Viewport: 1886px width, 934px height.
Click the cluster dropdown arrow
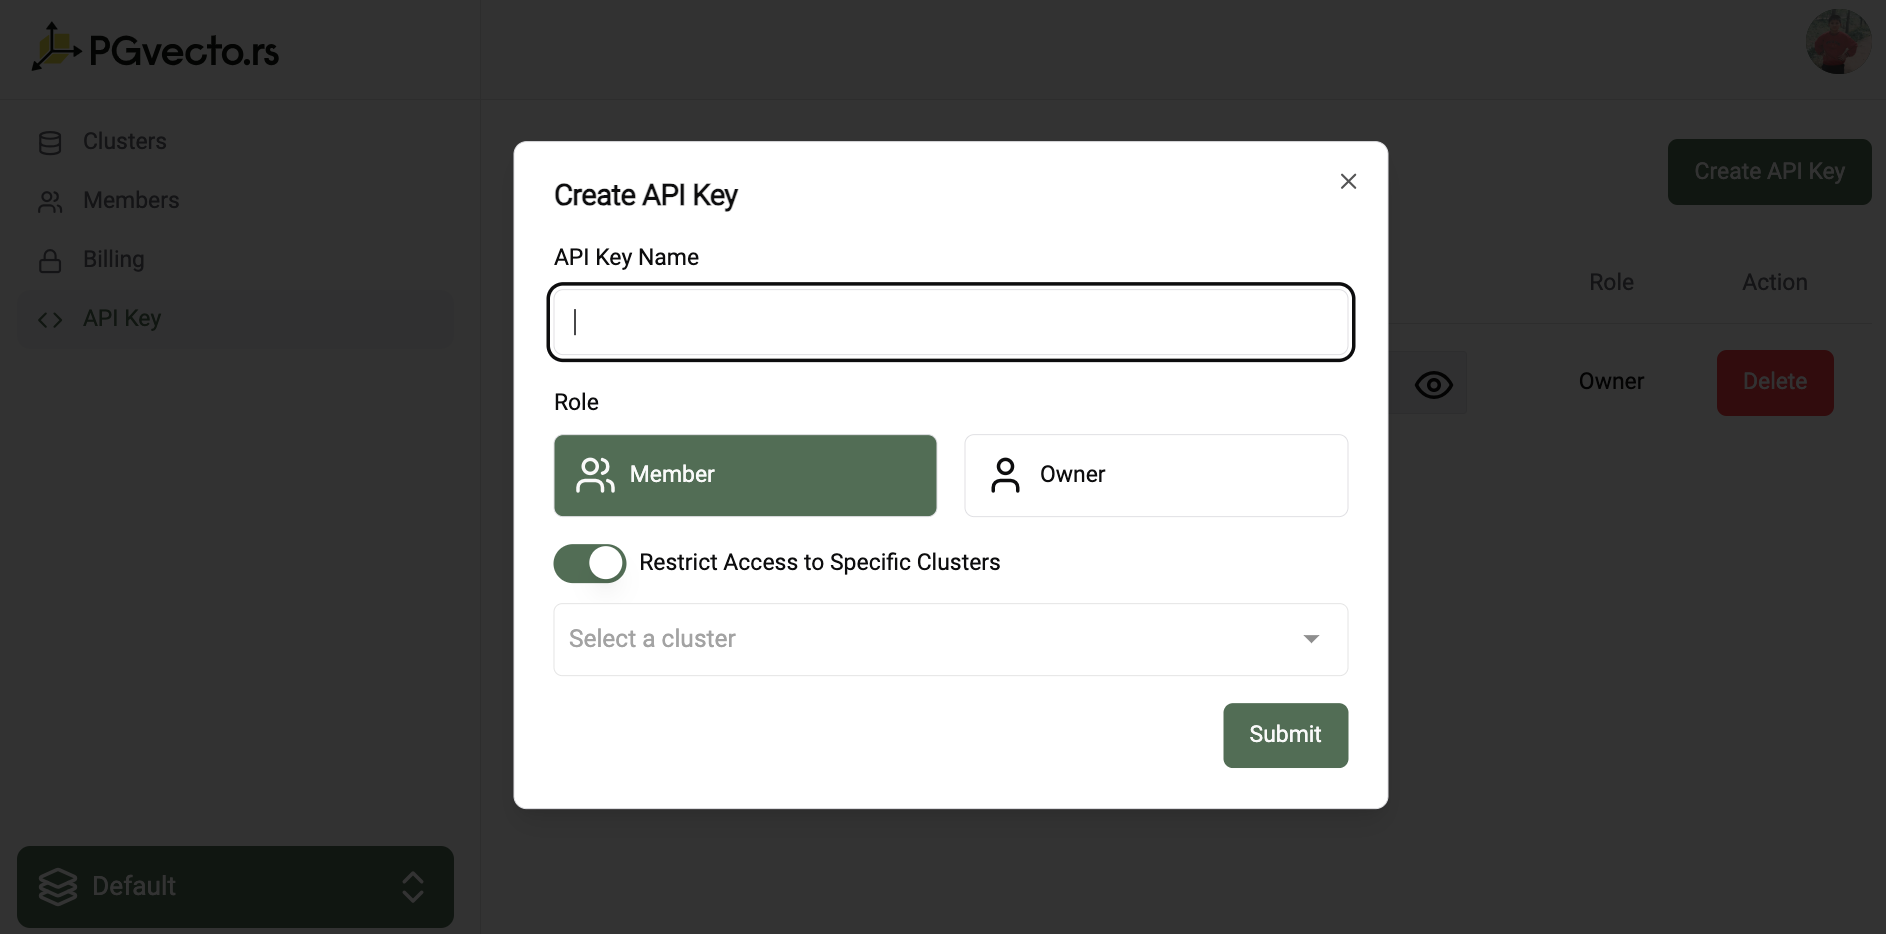[x=1311, y=639]
